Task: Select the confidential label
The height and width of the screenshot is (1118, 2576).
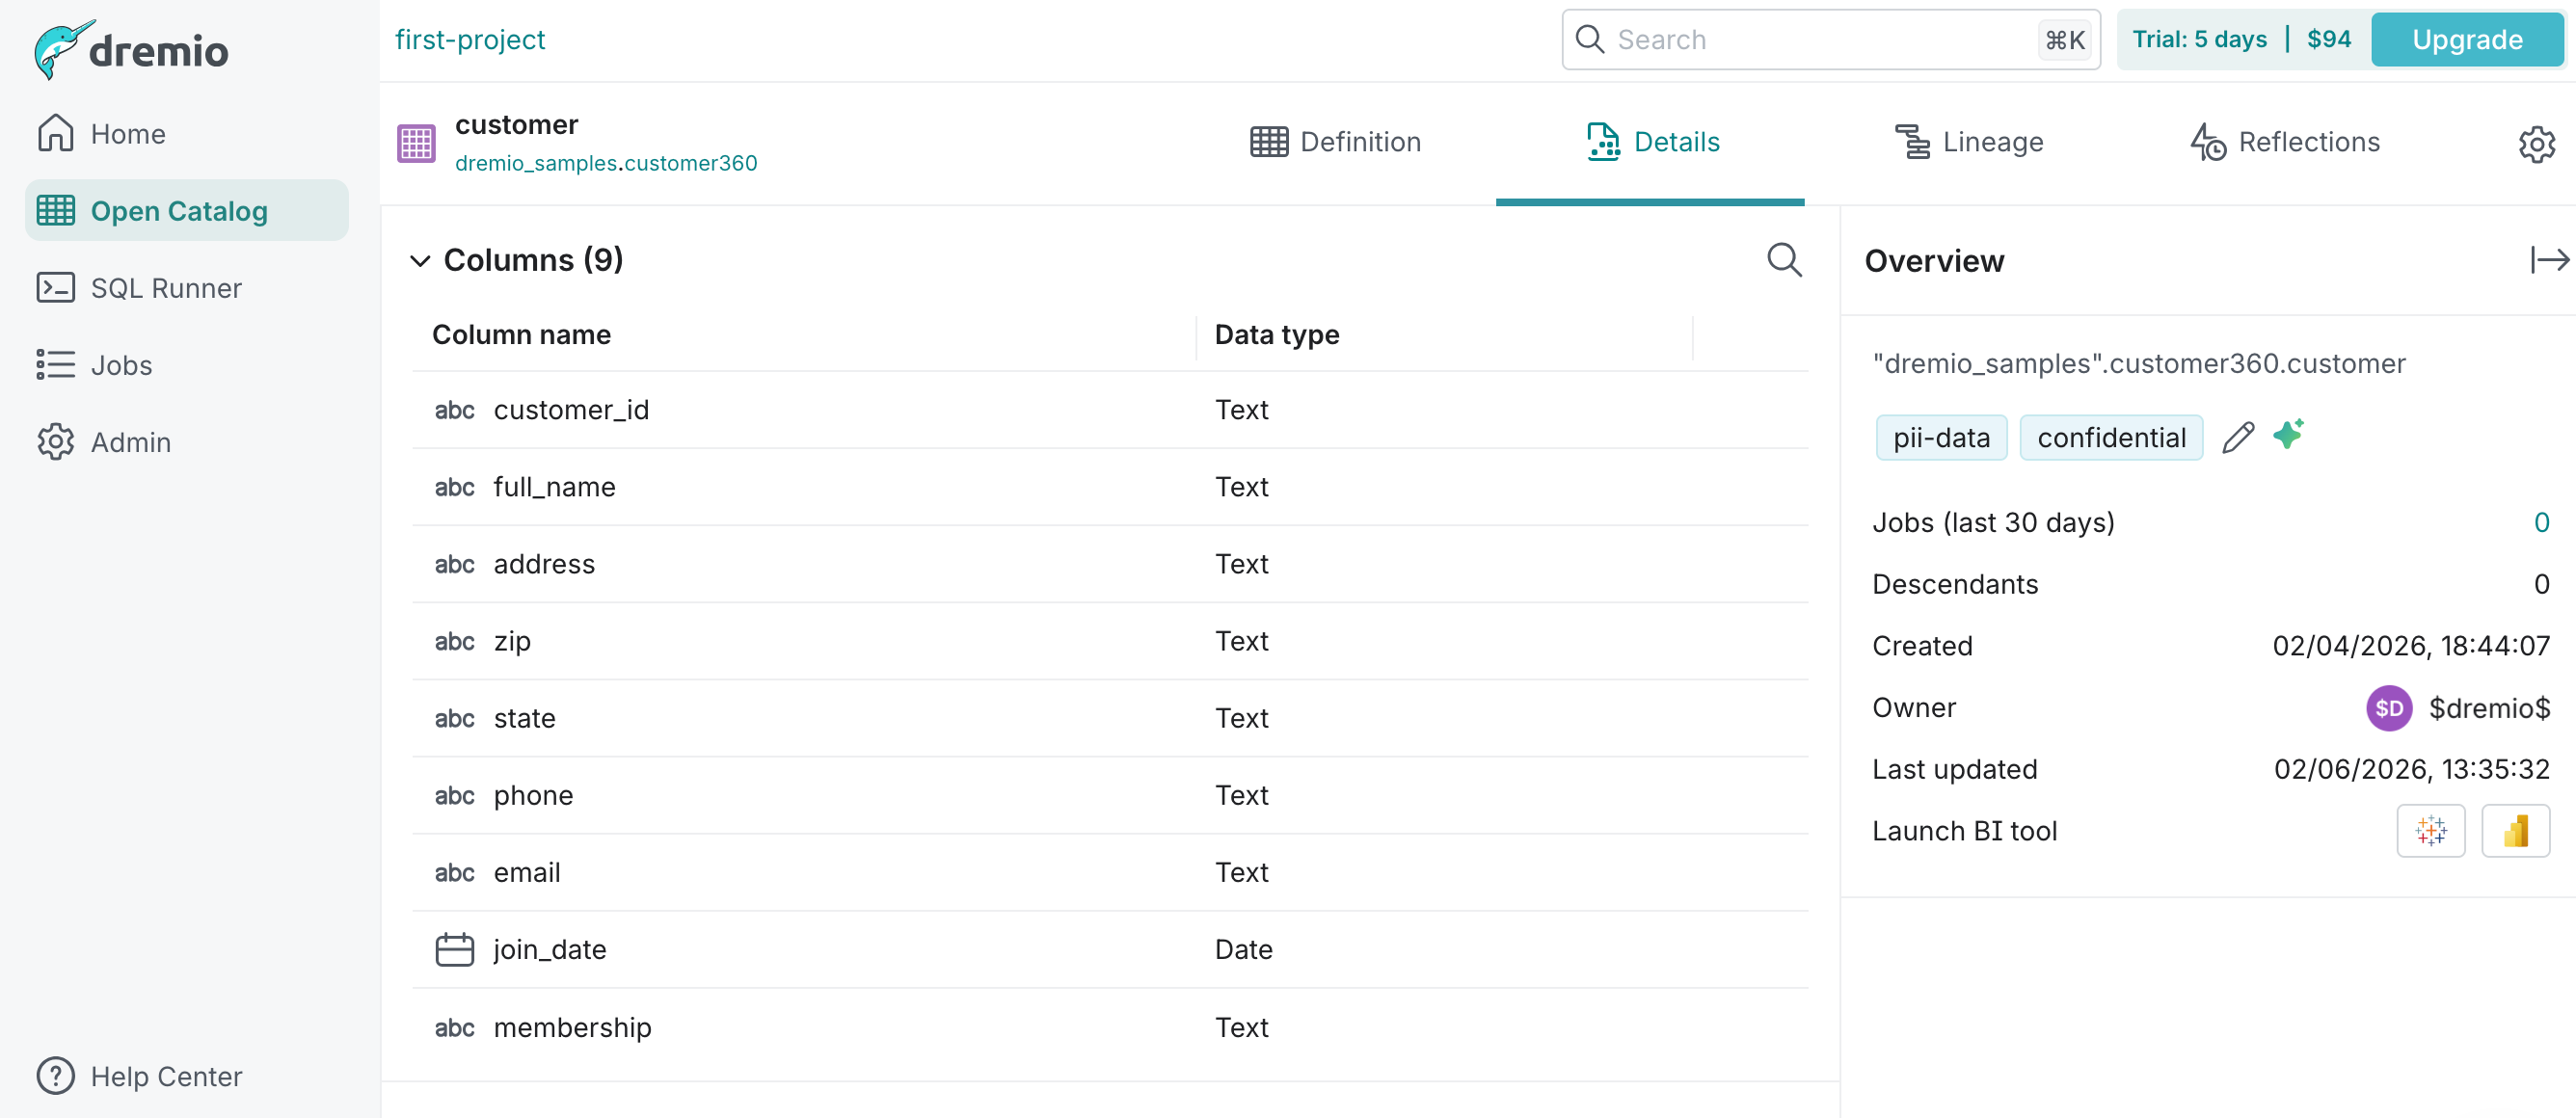Action: (2111, 437)
